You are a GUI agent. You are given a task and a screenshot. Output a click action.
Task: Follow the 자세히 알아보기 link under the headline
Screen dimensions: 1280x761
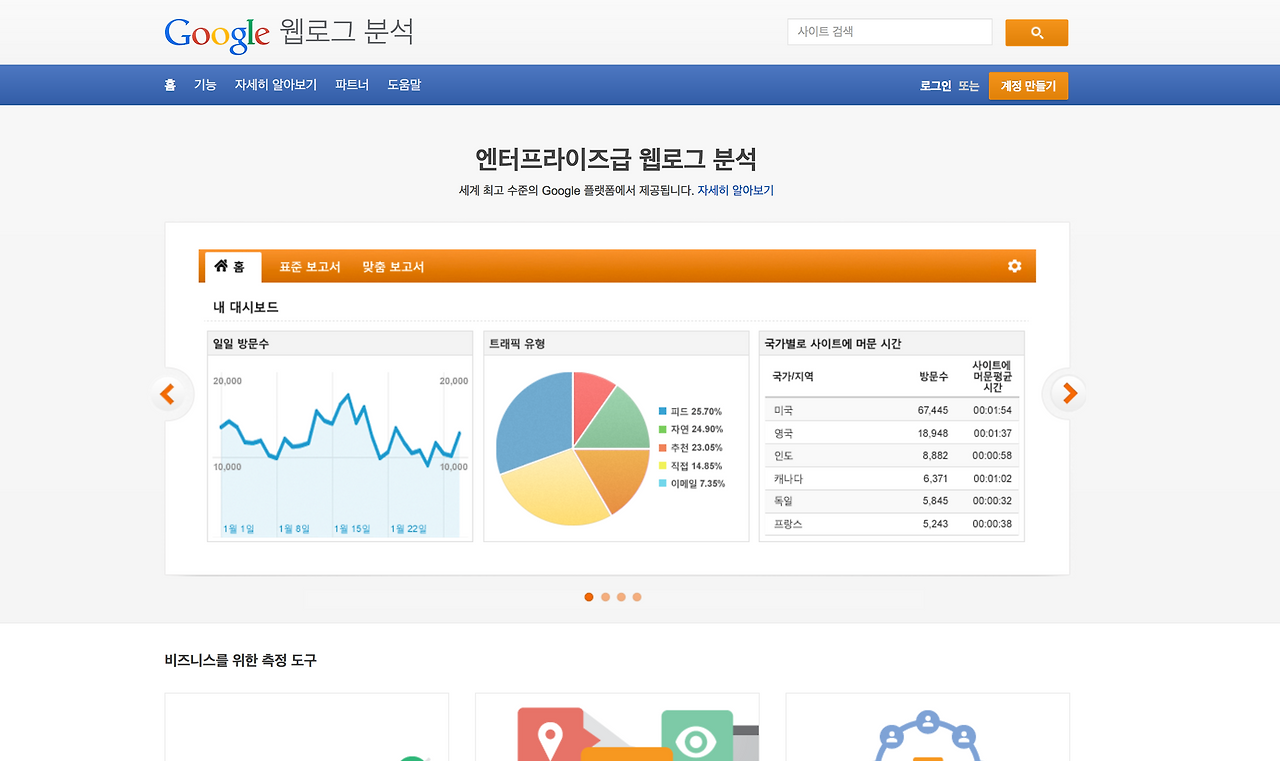(x=735, y=190)
